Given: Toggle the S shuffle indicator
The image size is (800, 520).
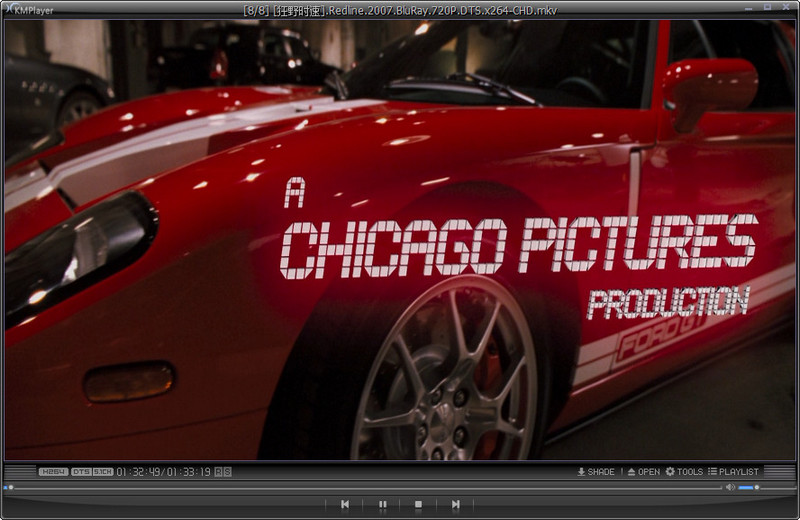Looking at the screenshot, I should [227, 472].
